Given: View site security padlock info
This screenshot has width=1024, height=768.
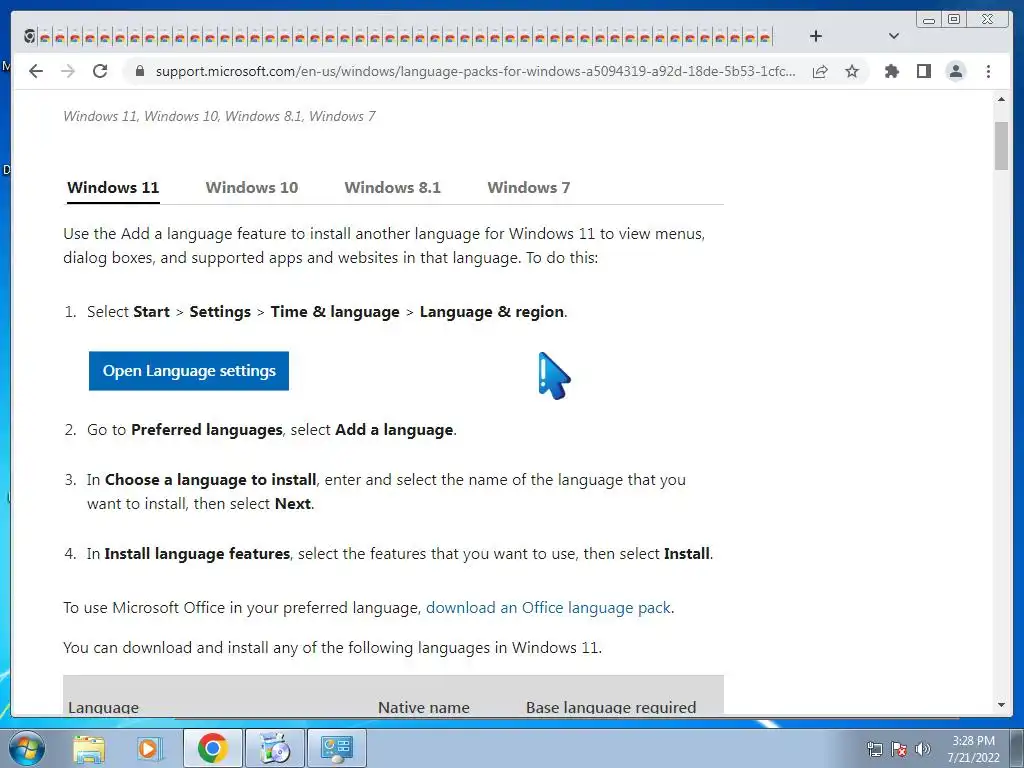Looking at the screenshot, I should click(139, 71).
